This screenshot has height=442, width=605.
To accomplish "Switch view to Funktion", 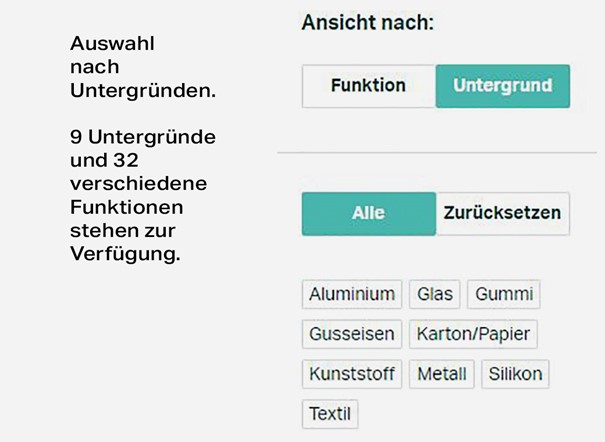I will [x=368, y=86].
